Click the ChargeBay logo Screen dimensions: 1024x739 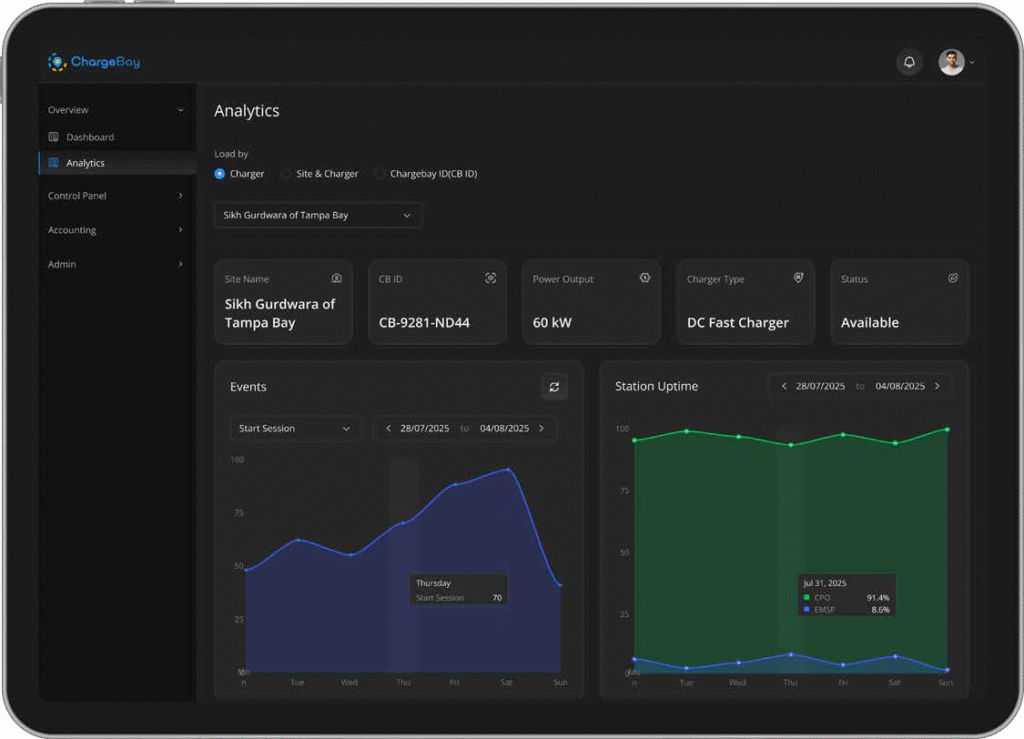(94, 62)
